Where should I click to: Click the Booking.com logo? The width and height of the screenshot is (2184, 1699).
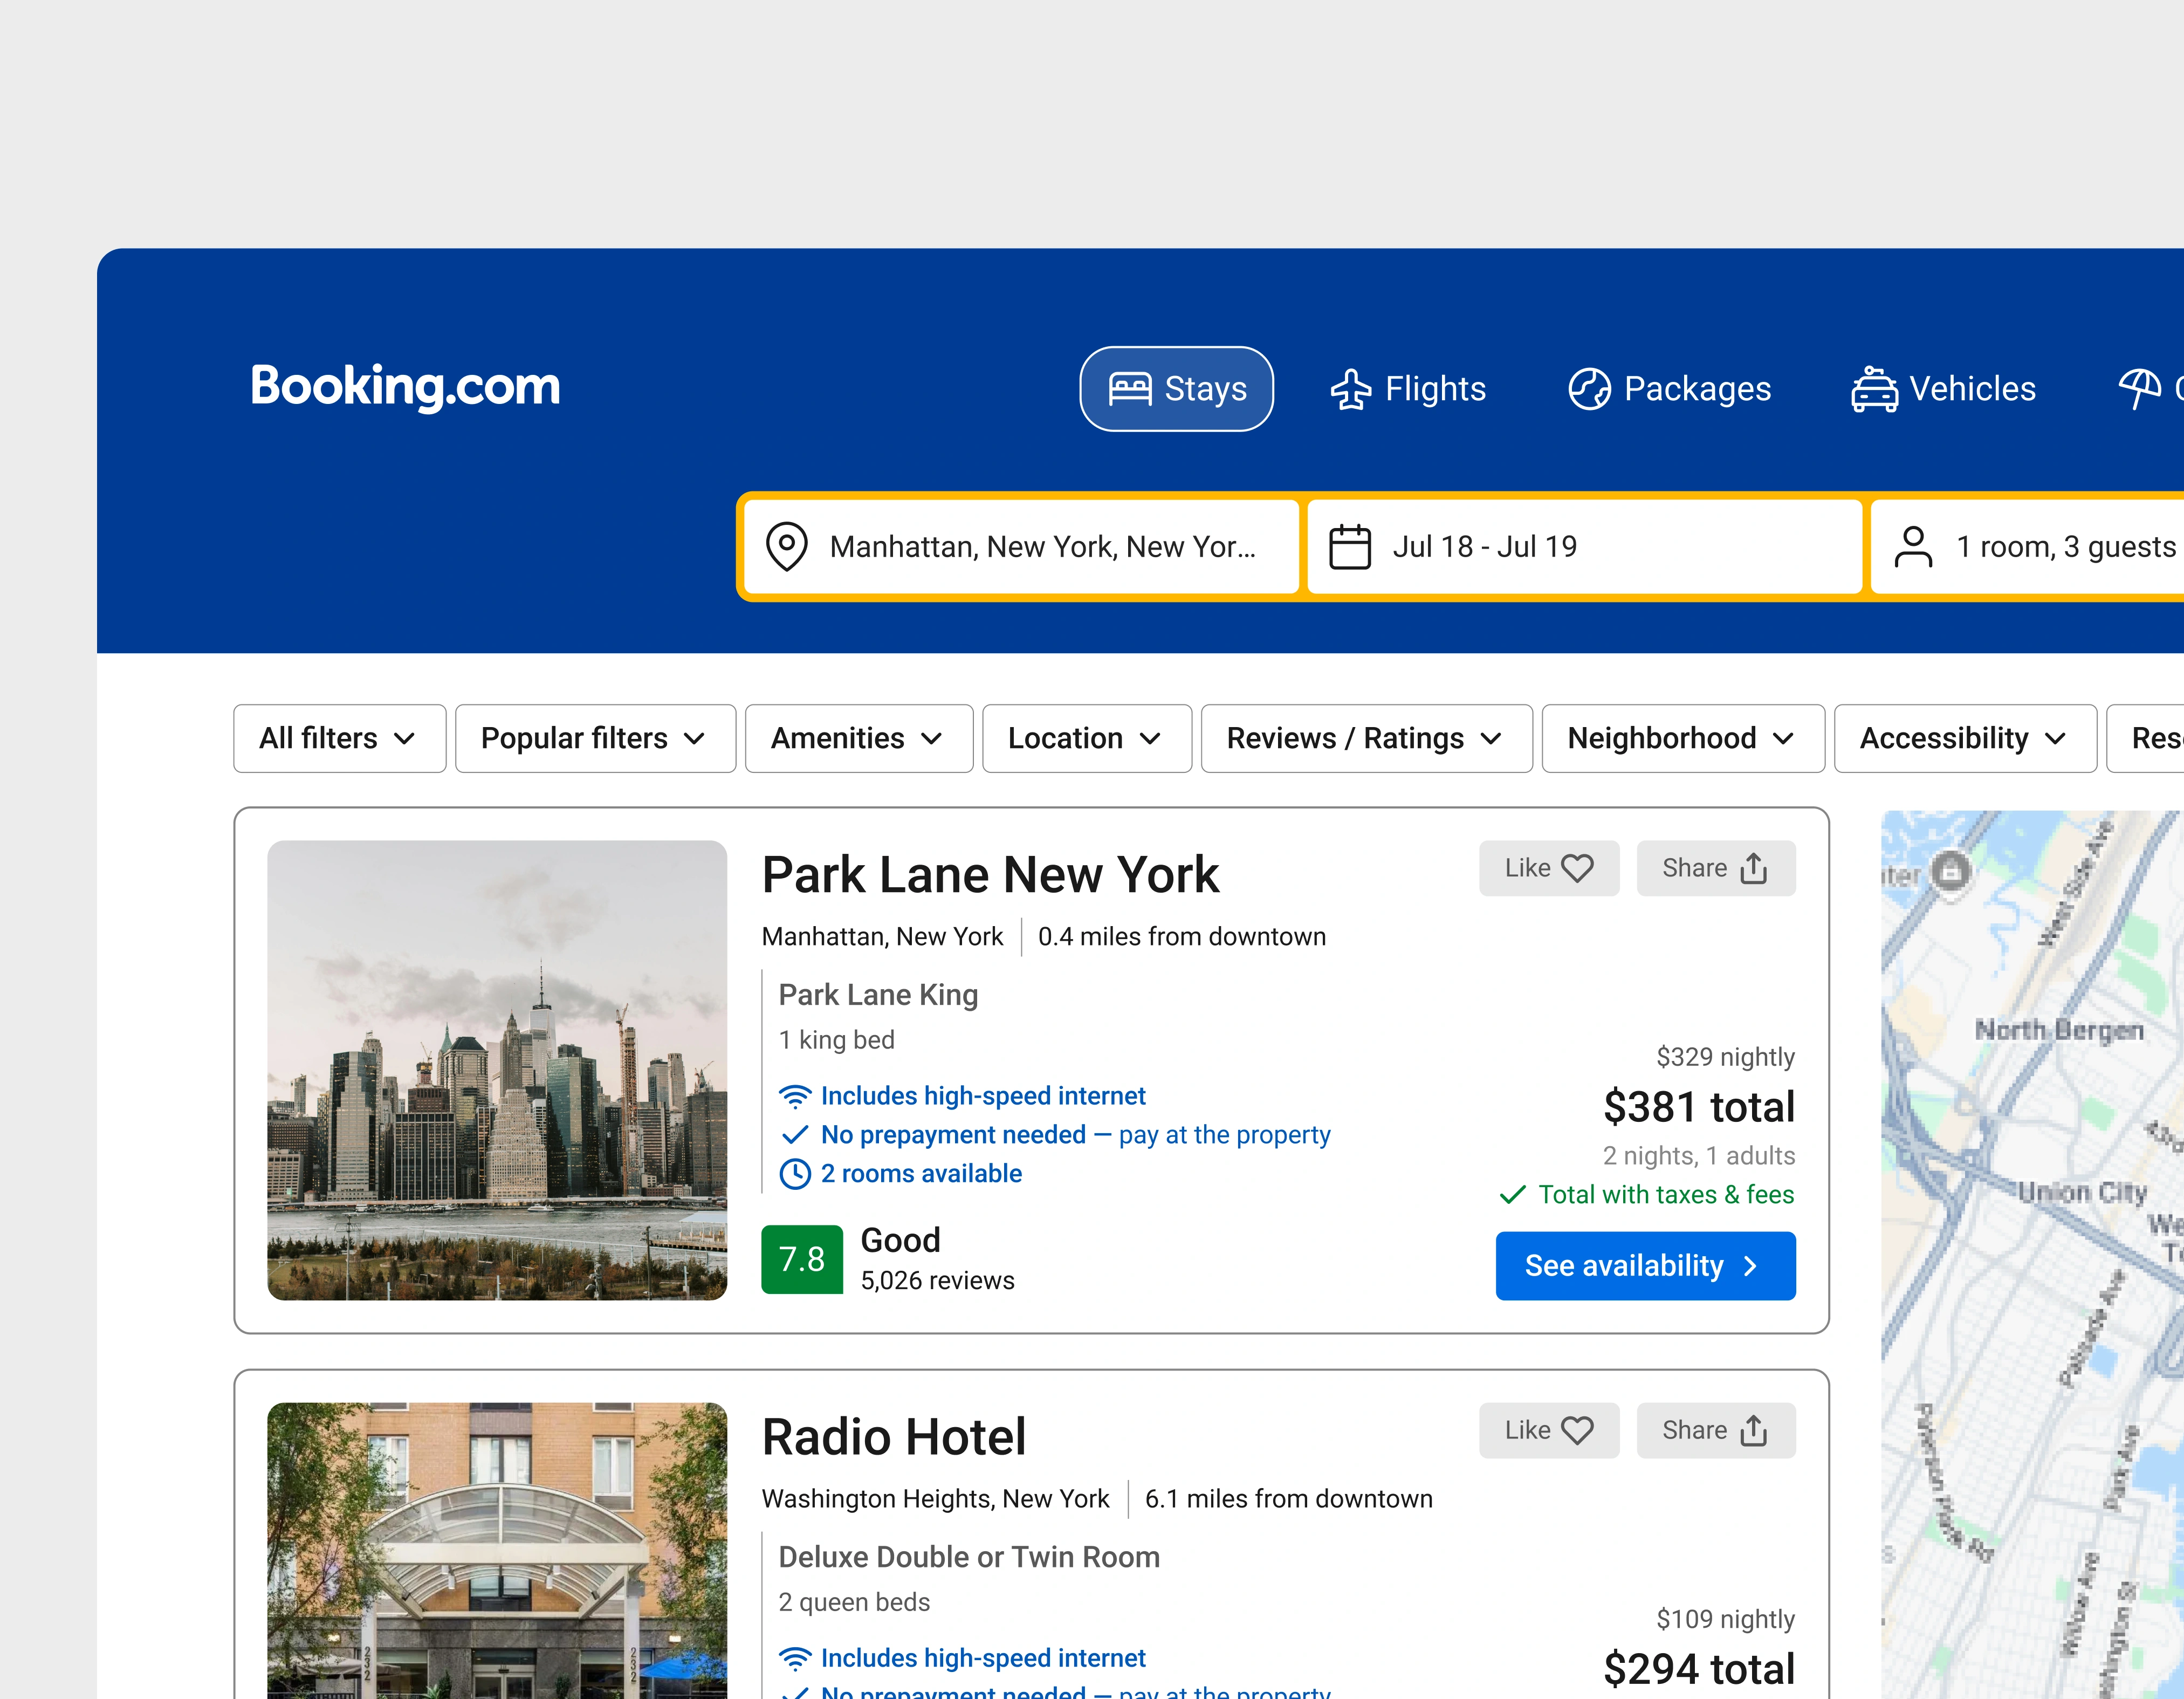pyautogui.click(x=405, y=387)
